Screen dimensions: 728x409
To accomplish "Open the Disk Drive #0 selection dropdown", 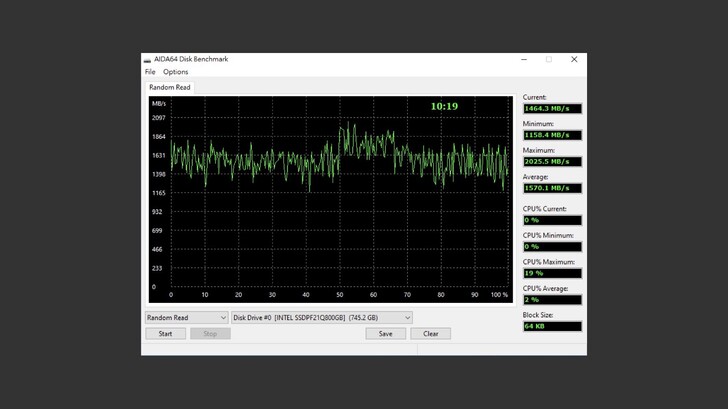I will pyautogui.click(x=321, y=318).
